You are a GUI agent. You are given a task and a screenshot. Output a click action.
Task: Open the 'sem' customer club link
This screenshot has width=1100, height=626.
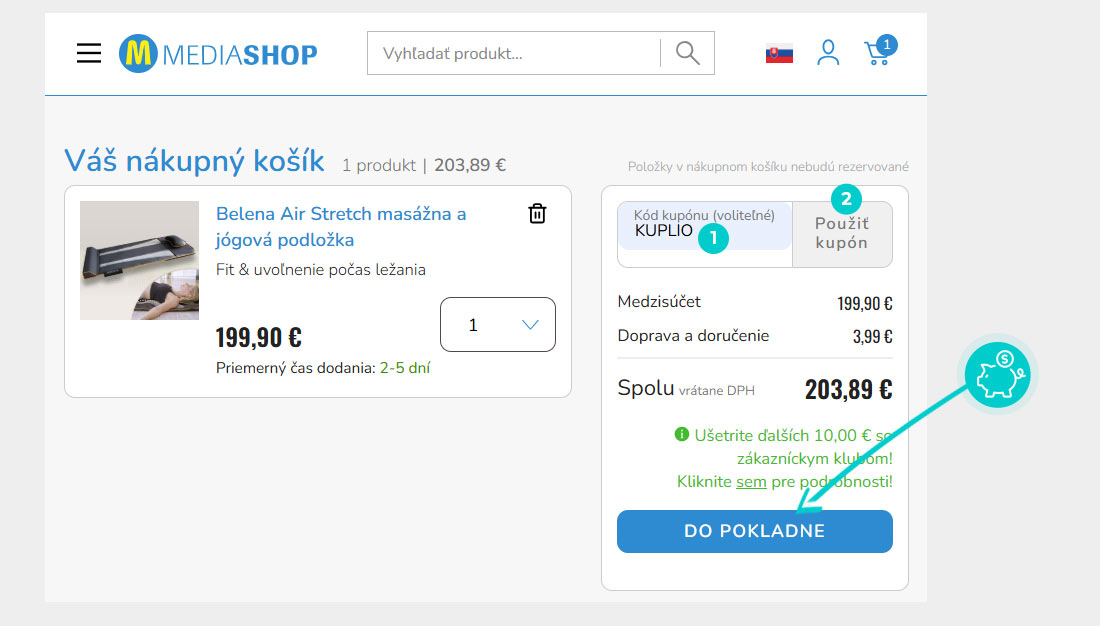pos(751,482)
